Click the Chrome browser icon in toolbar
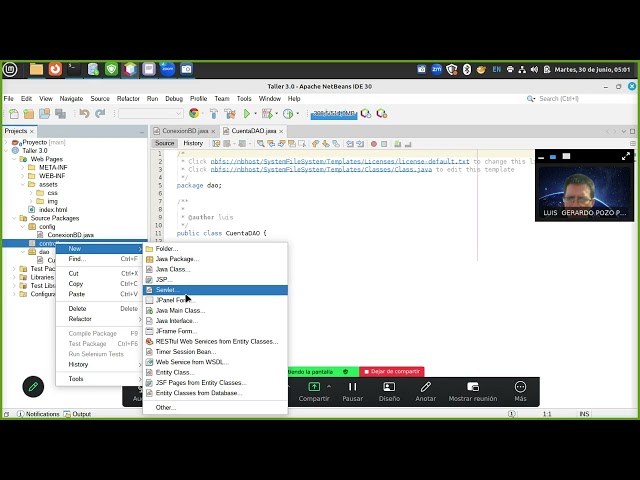The image size is (640, 480). (x=194, y=113)
